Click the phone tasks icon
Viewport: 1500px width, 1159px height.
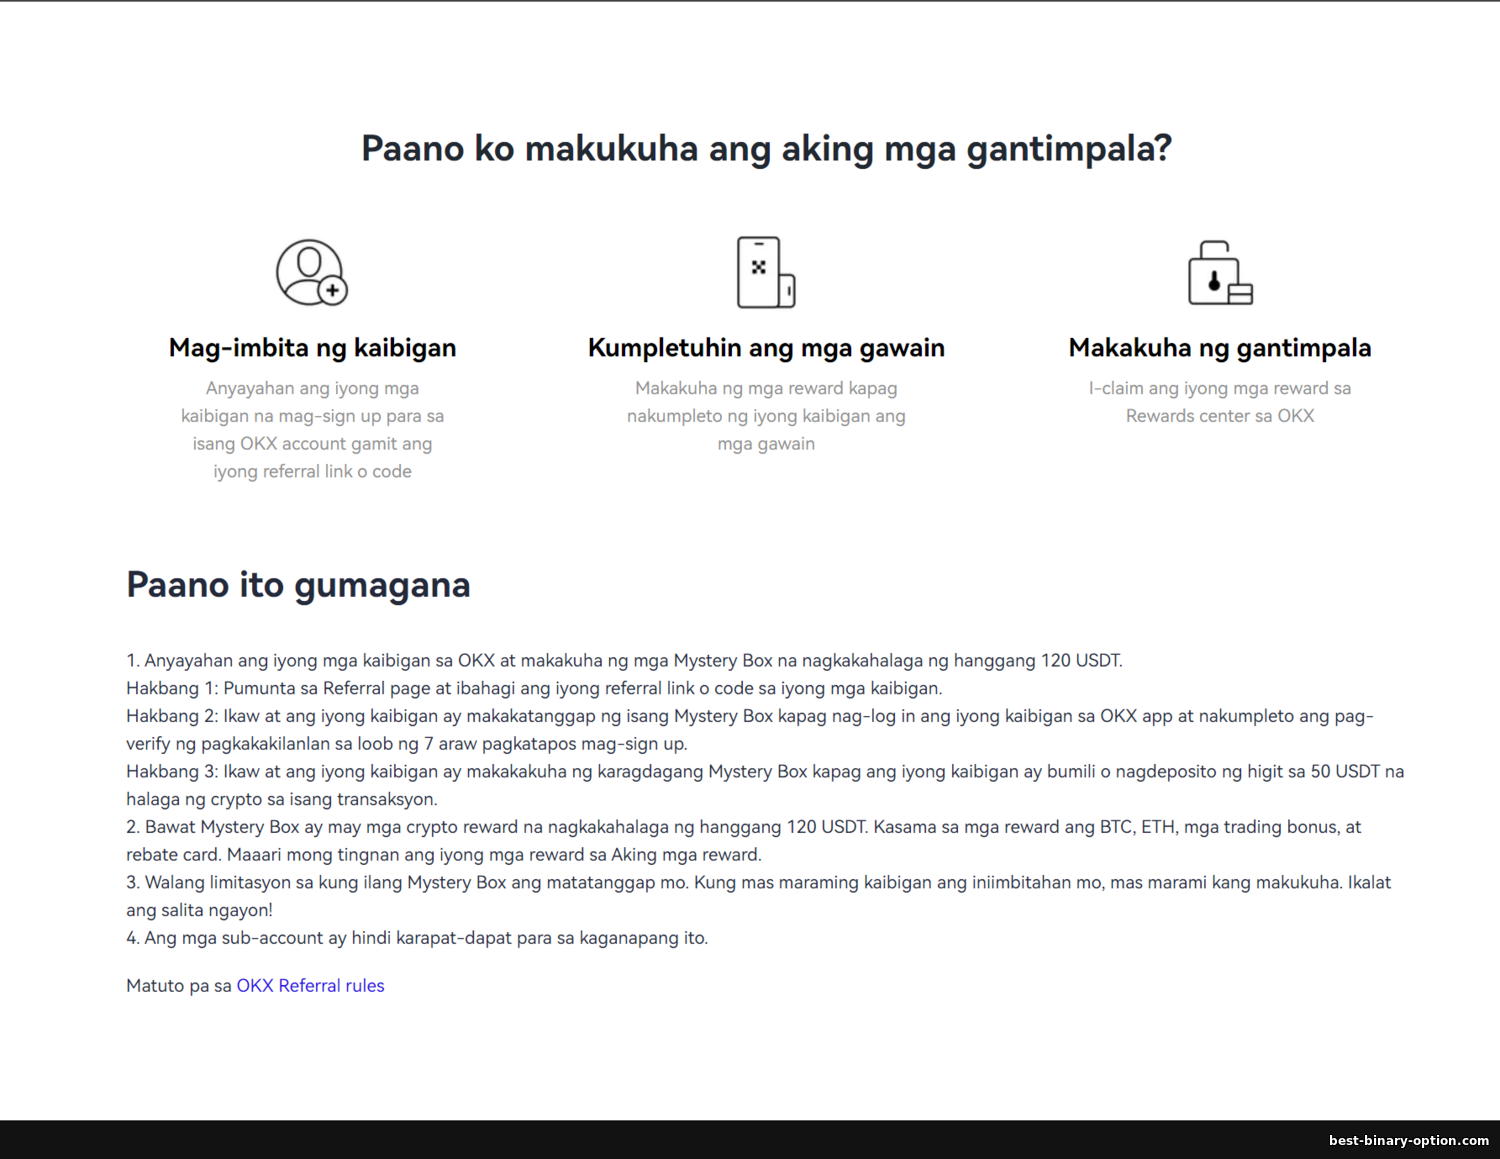tap(765, 272)
